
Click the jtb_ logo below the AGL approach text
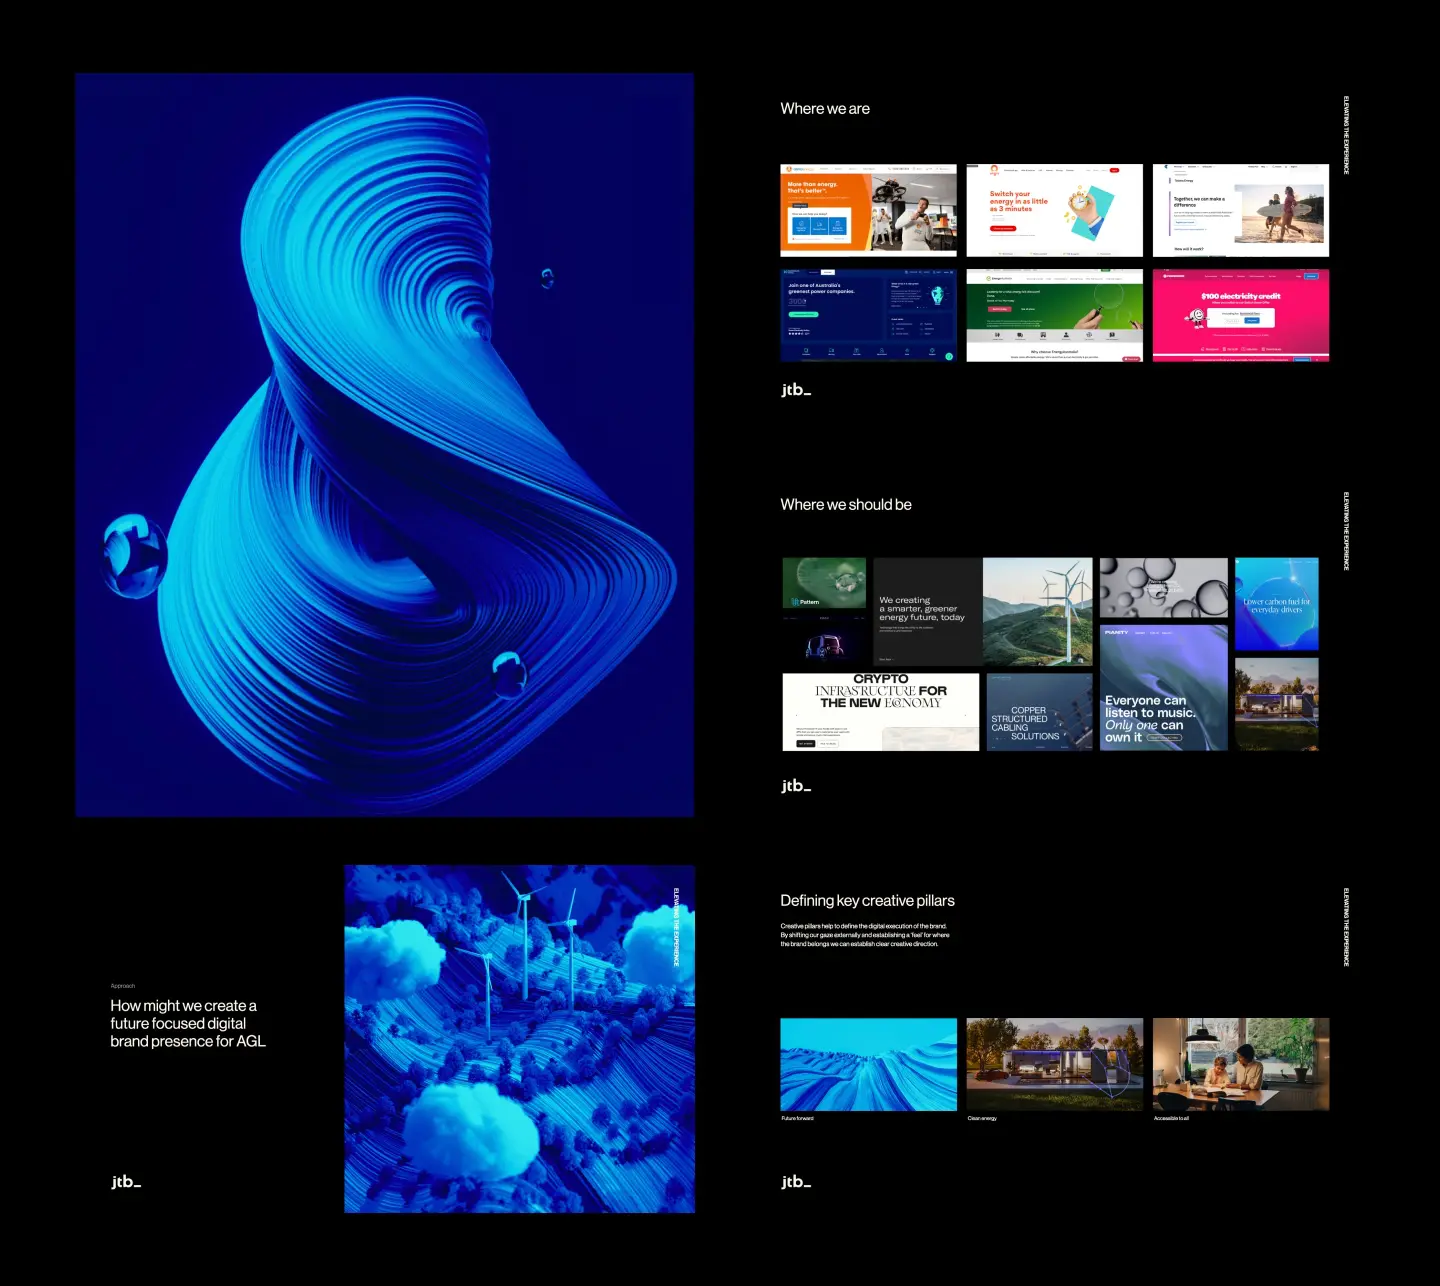(126, 1182)
